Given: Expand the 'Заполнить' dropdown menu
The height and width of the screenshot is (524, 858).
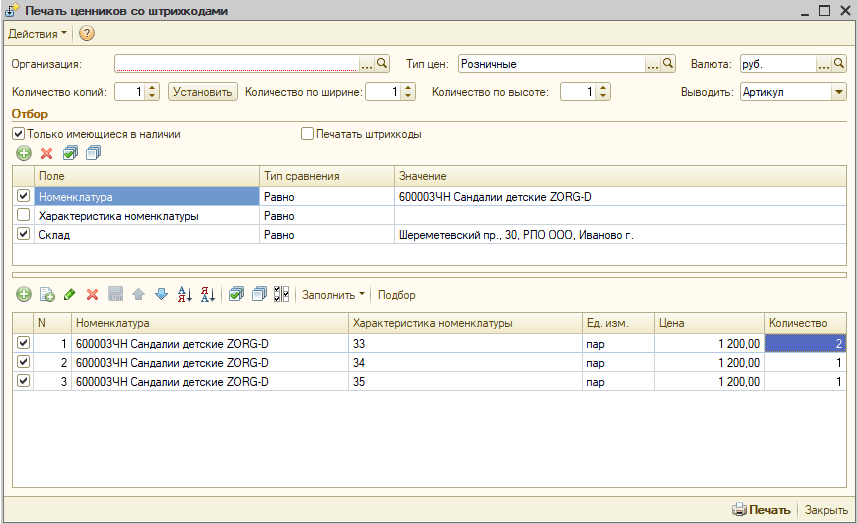Looking at the screenshot, I should click(333, 295).
